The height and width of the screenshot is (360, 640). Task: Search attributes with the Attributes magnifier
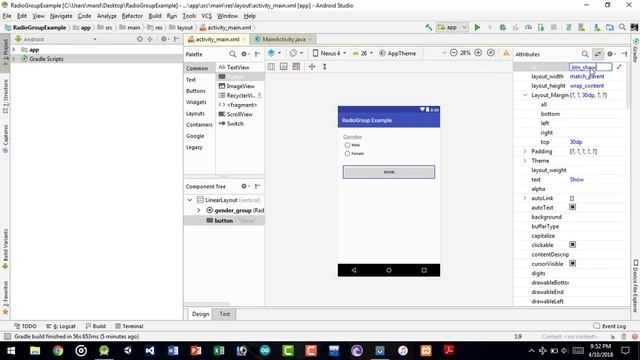(x=585, y=54)
